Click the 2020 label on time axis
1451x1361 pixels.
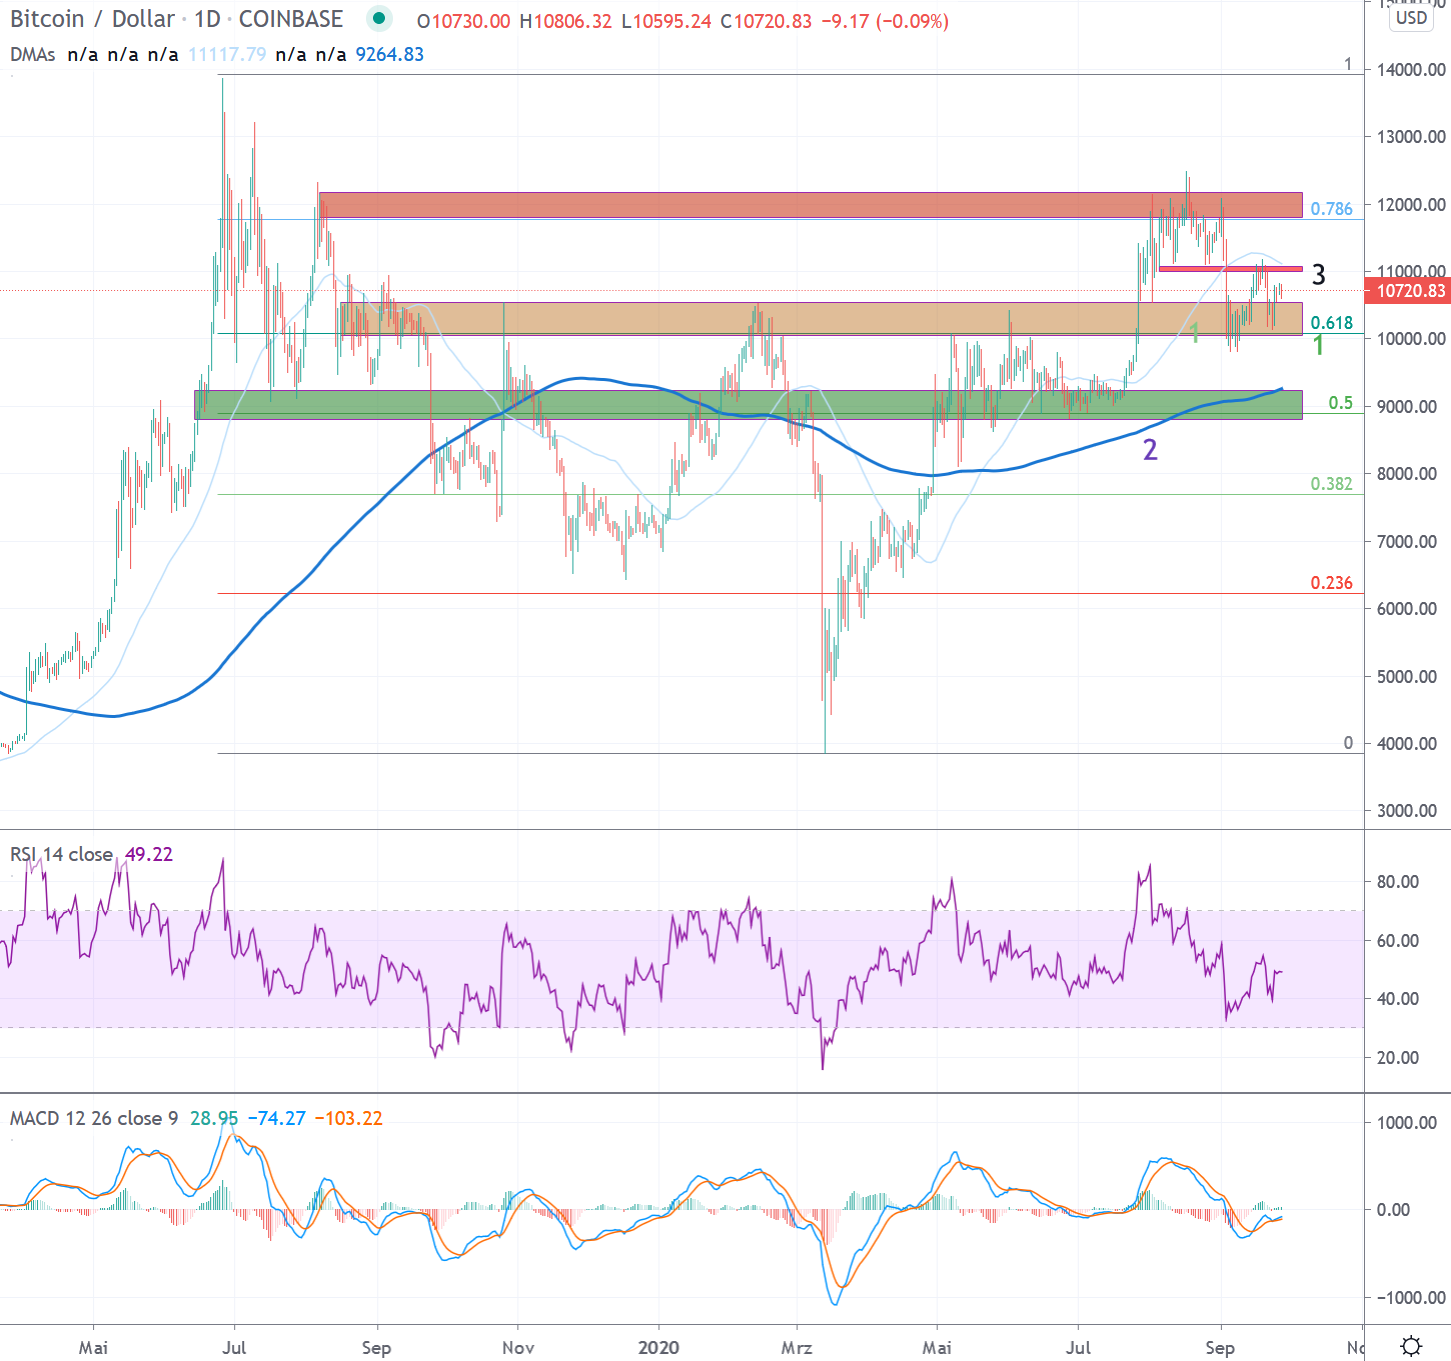coord(658,1347)
